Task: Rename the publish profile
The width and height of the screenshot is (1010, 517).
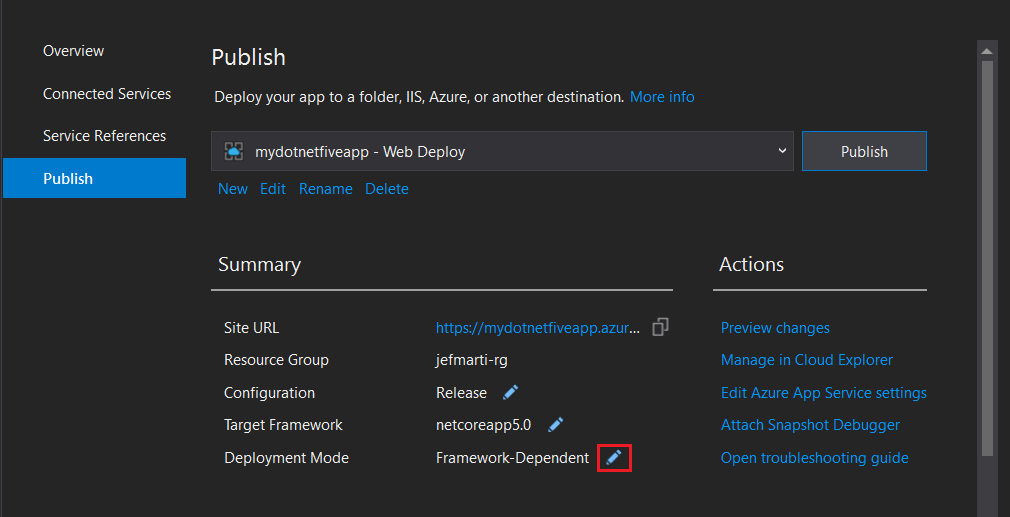Action: point(325,189)
